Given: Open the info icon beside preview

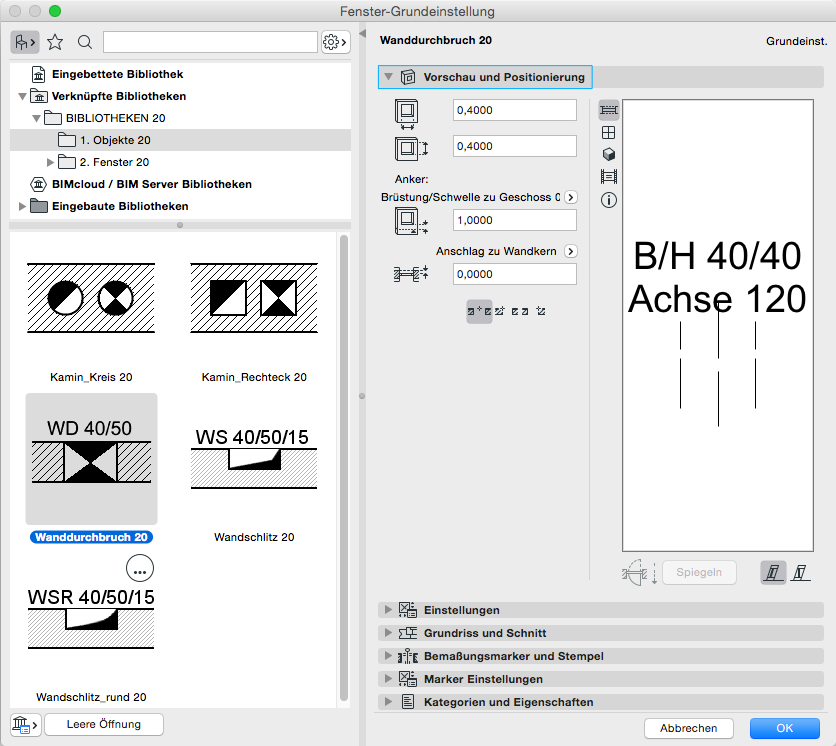Looking at the screenshot, I should coord(608,200).
